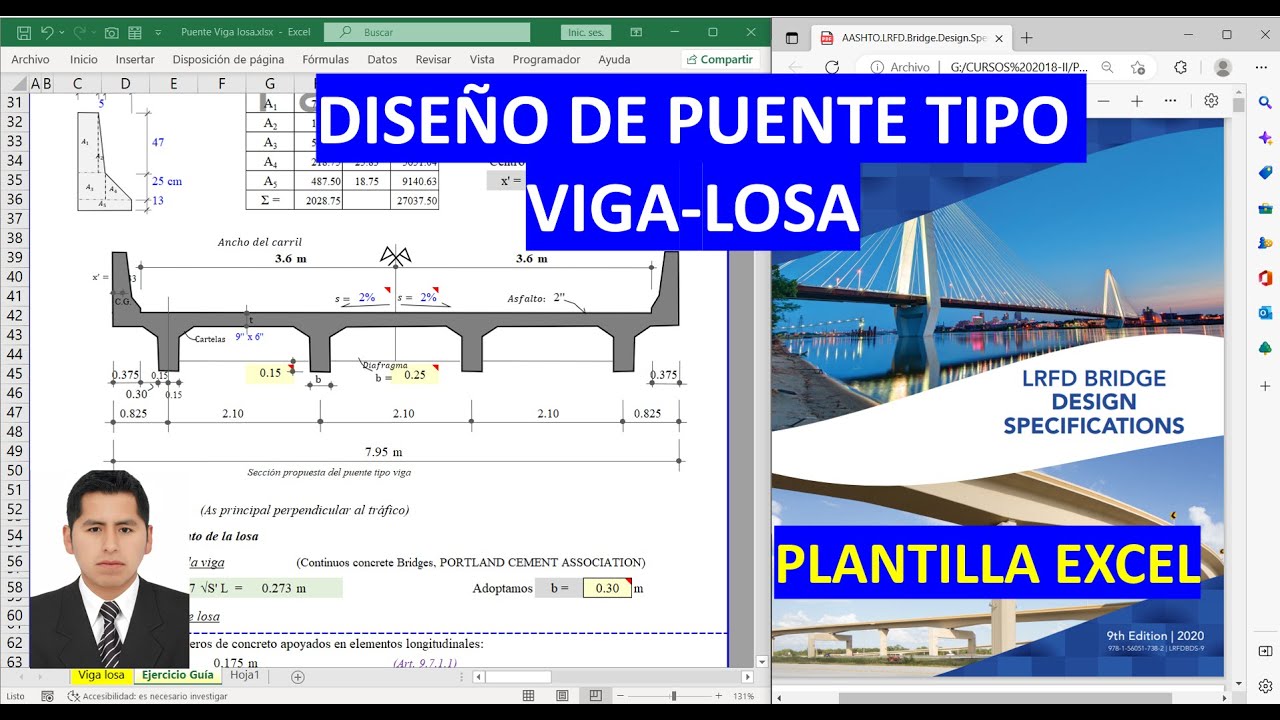Refresh the page in Edge
Image resolution: width=1280 pixels, height=720 pixels.
tap(831, 67)
